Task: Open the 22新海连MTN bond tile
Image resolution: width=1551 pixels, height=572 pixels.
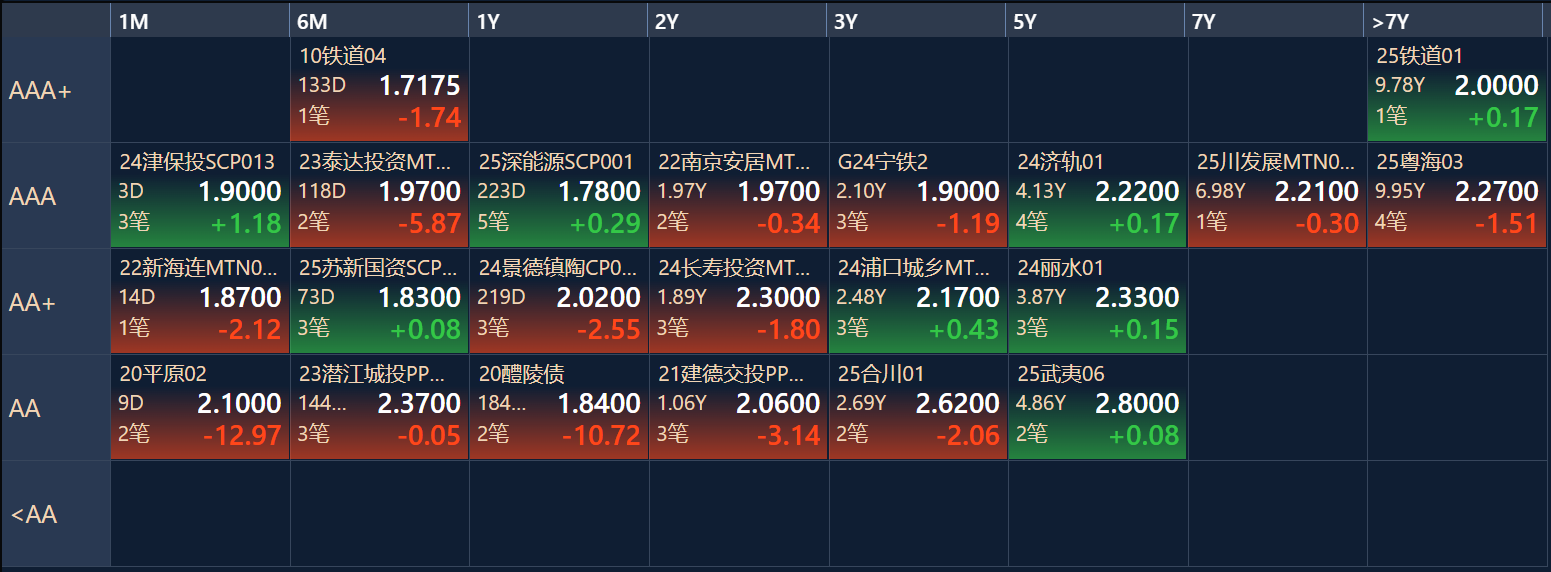Action: [200, 302]
